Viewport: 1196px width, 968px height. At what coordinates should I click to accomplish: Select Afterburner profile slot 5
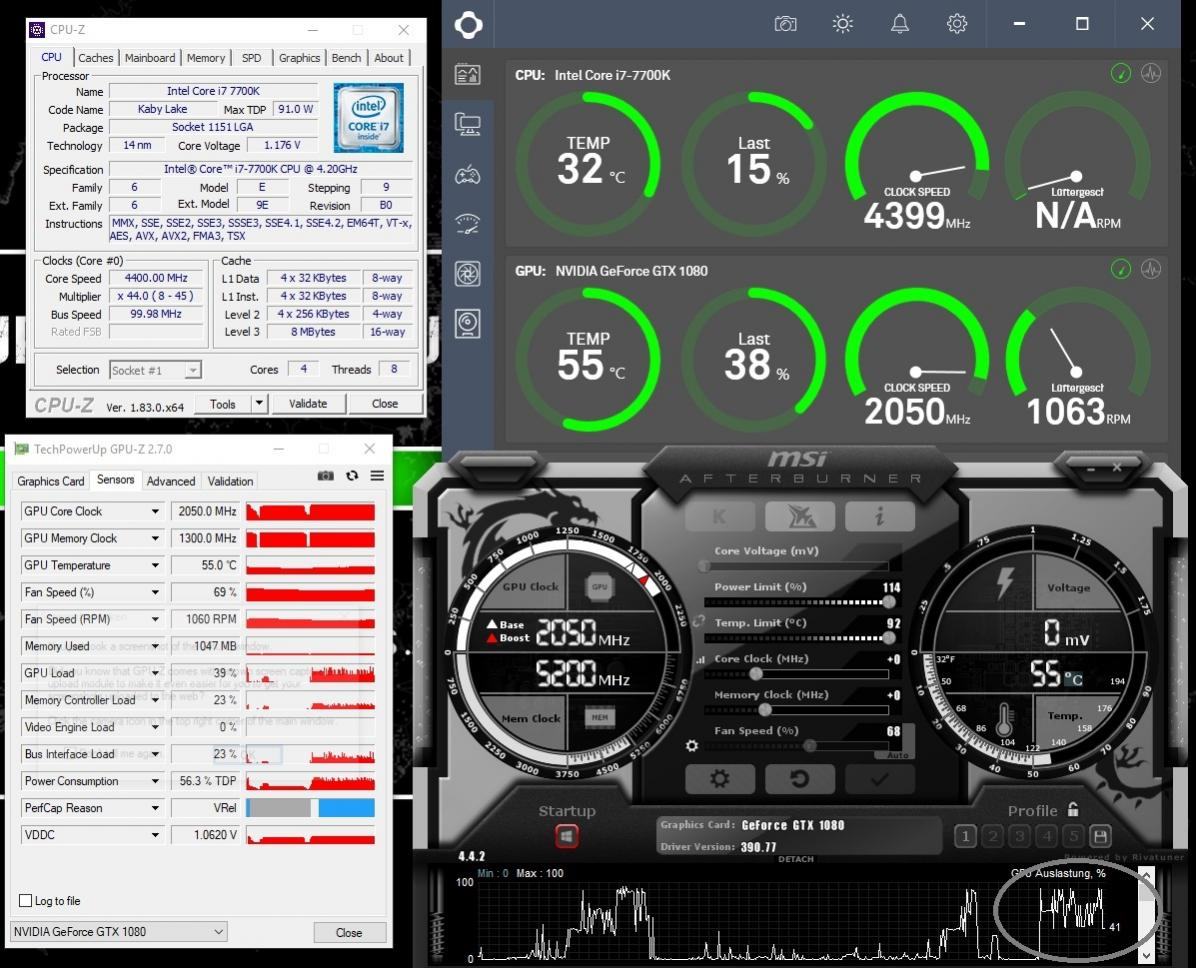click(1073, 837)
